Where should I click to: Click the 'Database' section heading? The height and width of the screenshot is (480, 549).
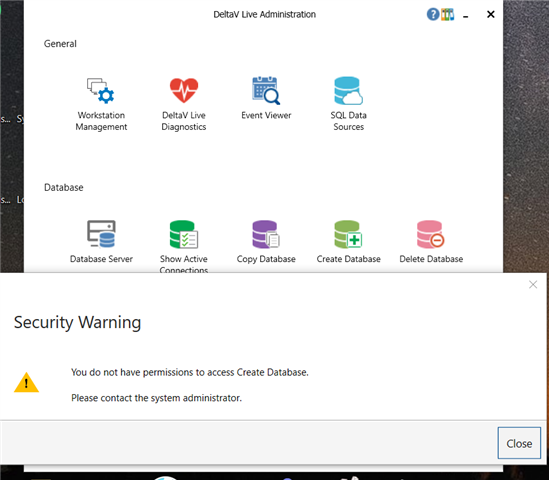pos(64,187)
